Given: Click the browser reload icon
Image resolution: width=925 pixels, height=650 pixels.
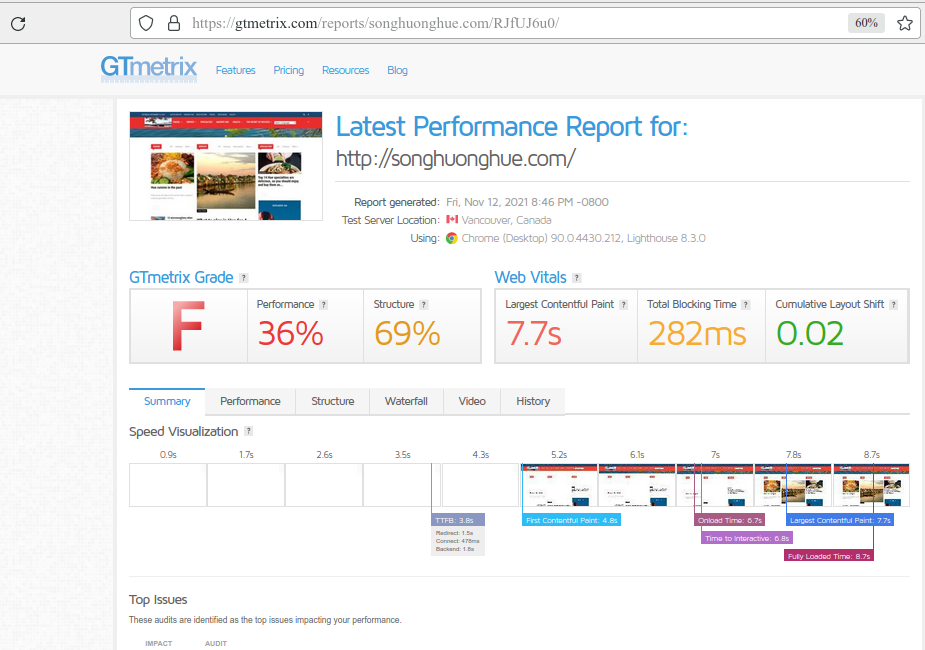Looking at the screenshot, I should point(18,24).
